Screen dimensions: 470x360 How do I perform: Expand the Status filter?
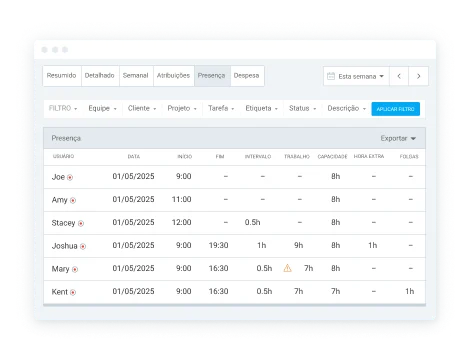coord(302,108)
